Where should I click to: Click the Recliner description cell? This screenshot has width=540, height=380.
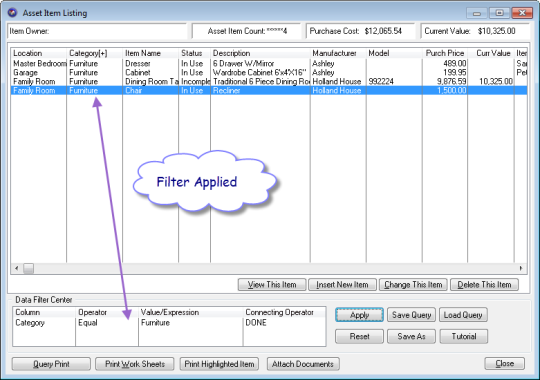click(x=226, y=91)
